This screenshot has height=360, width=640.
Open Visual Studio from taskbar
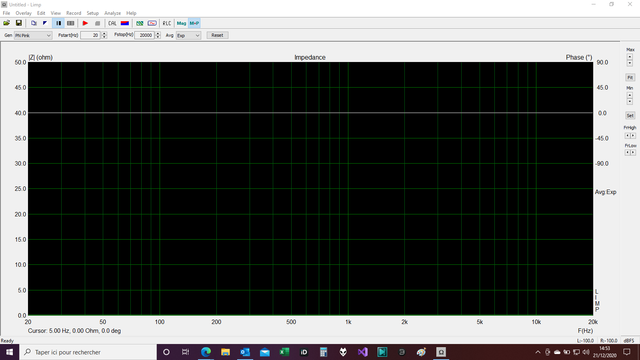362,352
